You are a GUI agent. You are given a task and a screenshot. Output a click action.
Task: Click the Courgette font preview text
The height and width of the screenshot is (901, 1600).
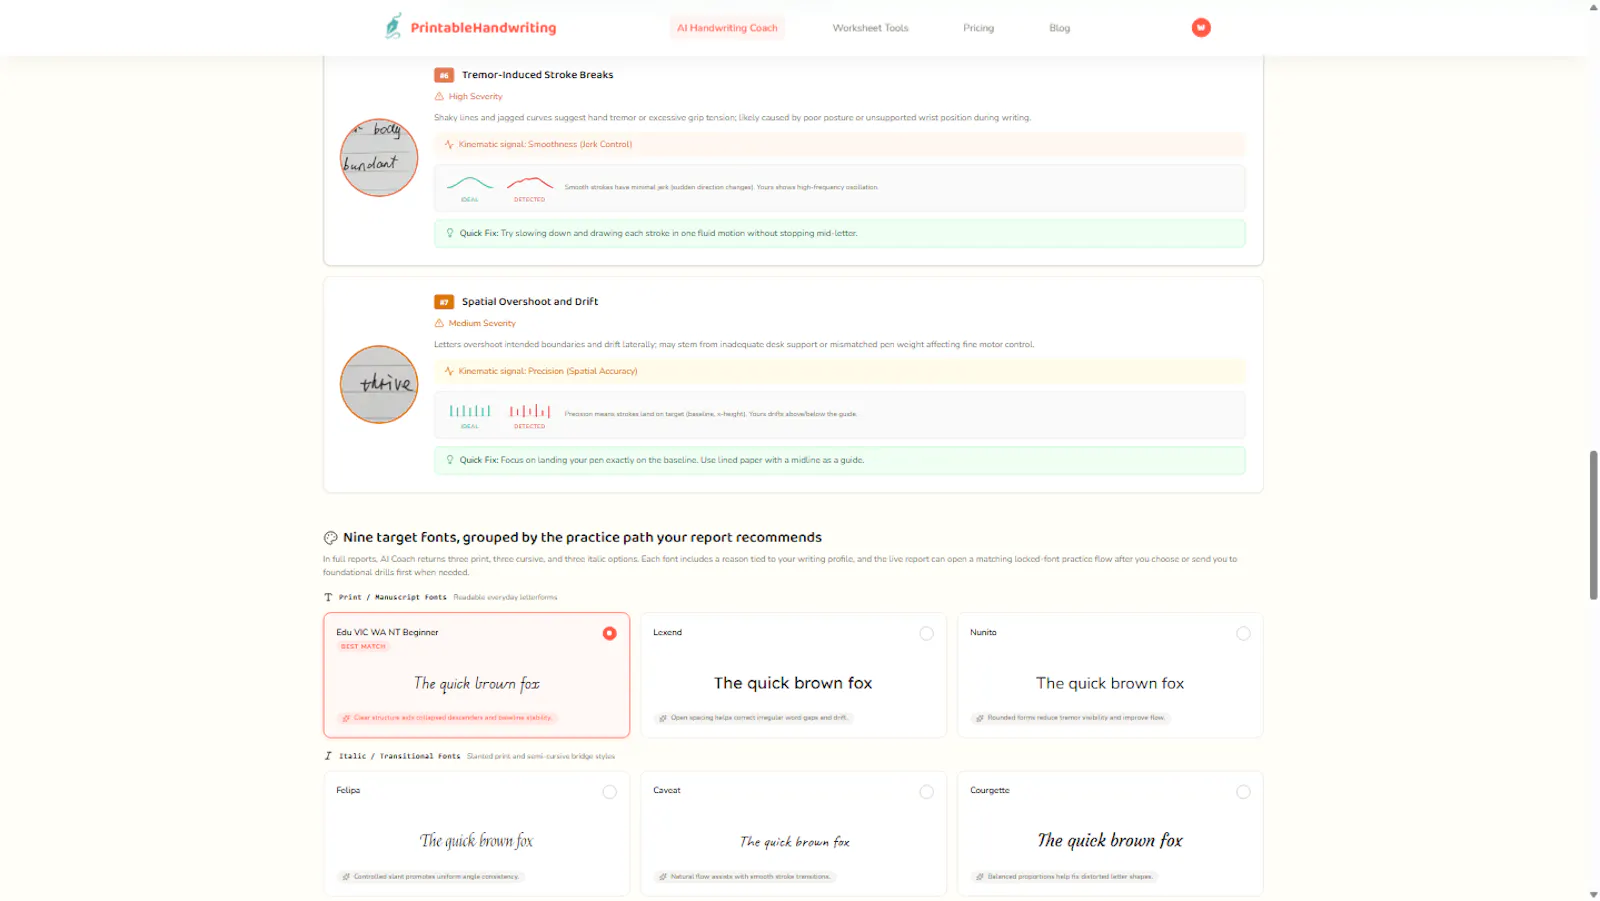(x=1110, y=842)
